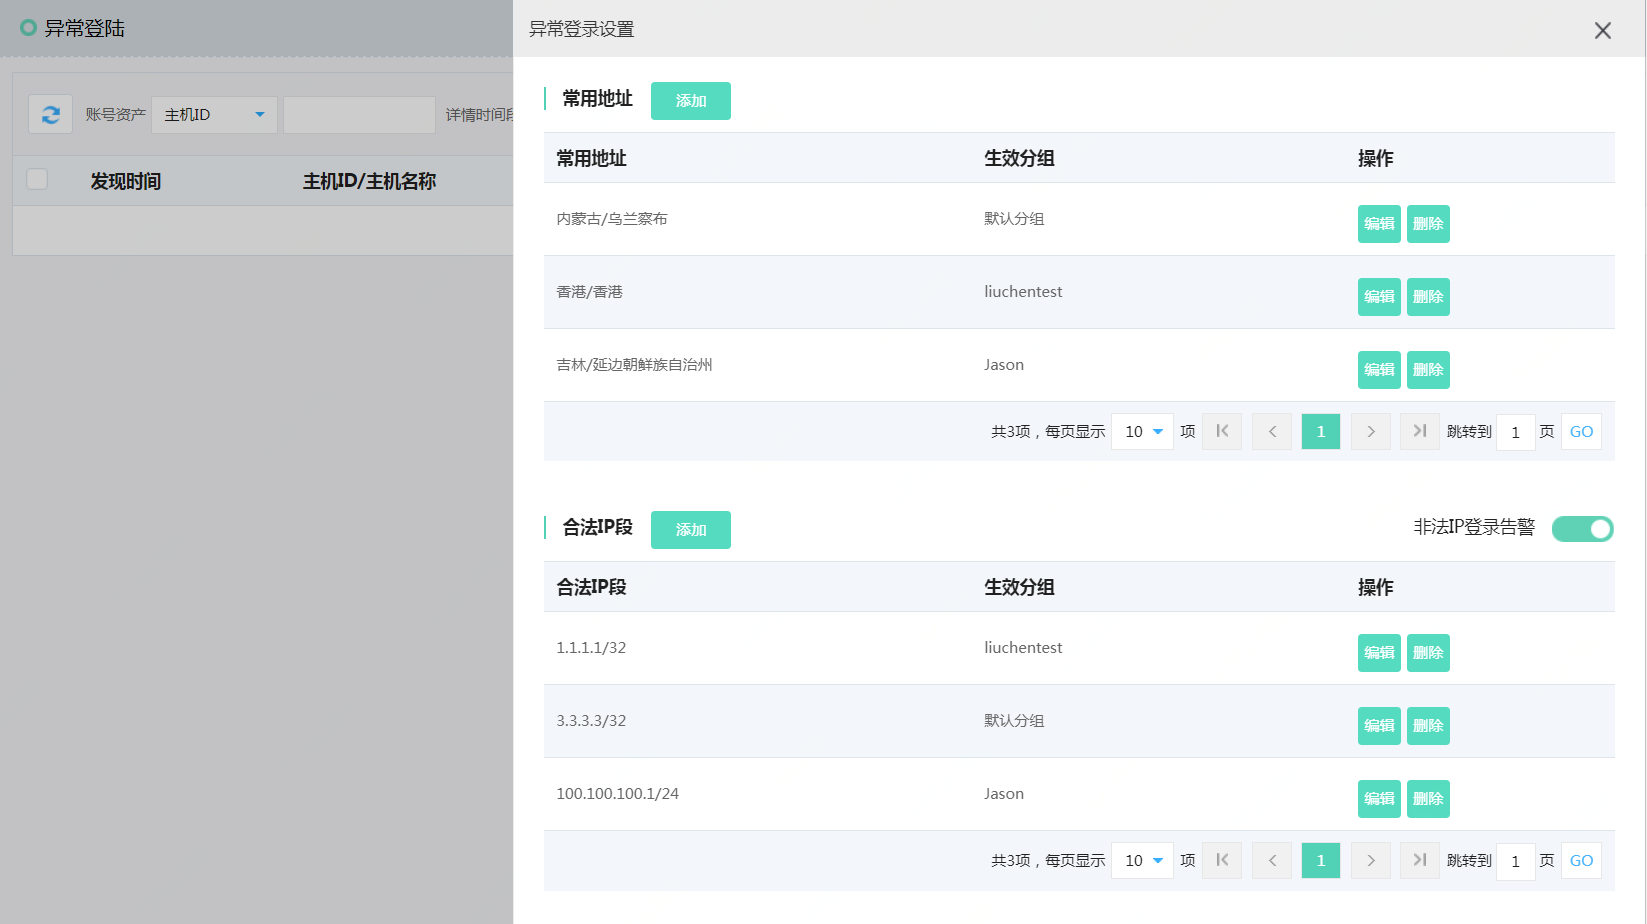The width and height of the screenshot is (1647, 924).
Task: Delete the 100.100.100.1/24 IP range
Action: (x=1428, y=799)
